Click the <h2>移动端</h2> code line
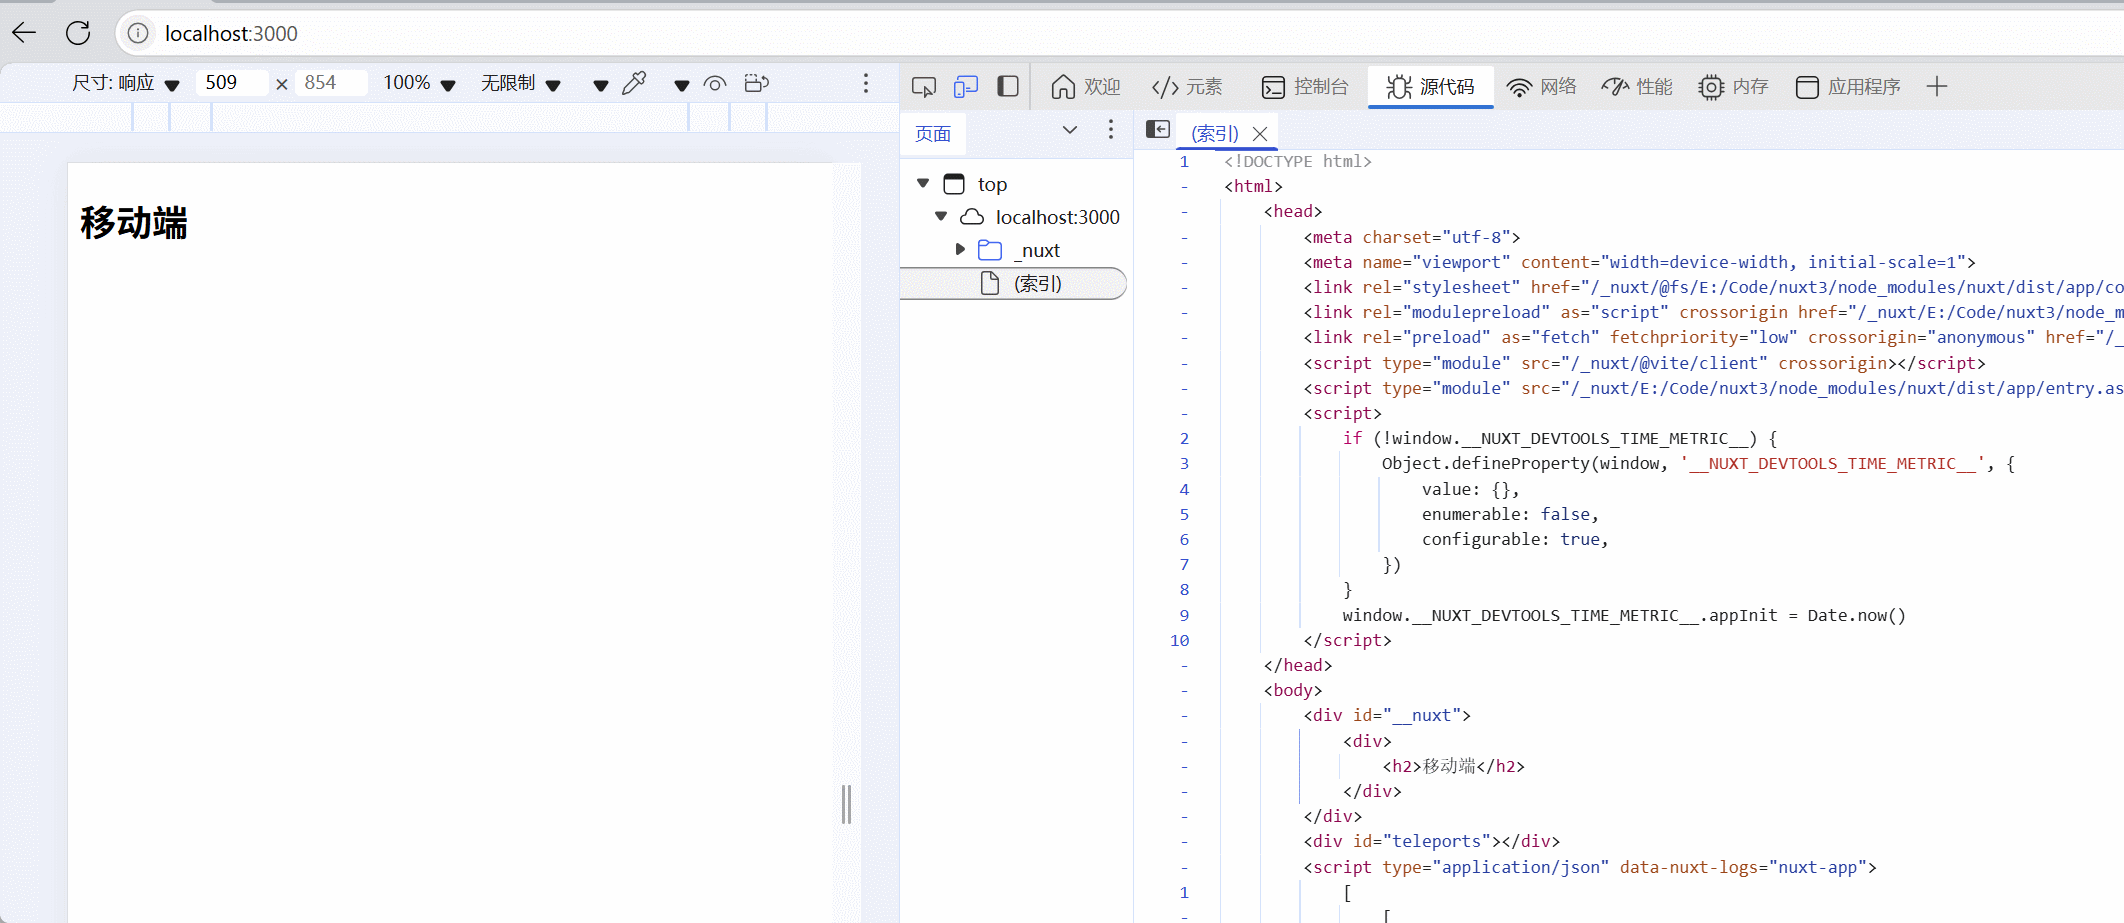The height and width of the screenshot is (923, 2124). pos(1454,766)
